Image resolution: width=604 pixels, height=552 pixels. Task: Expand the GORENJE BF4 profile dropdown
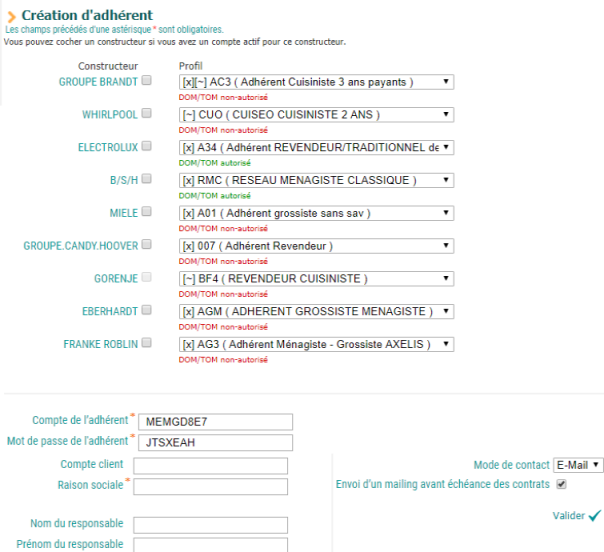pos(316,279)
